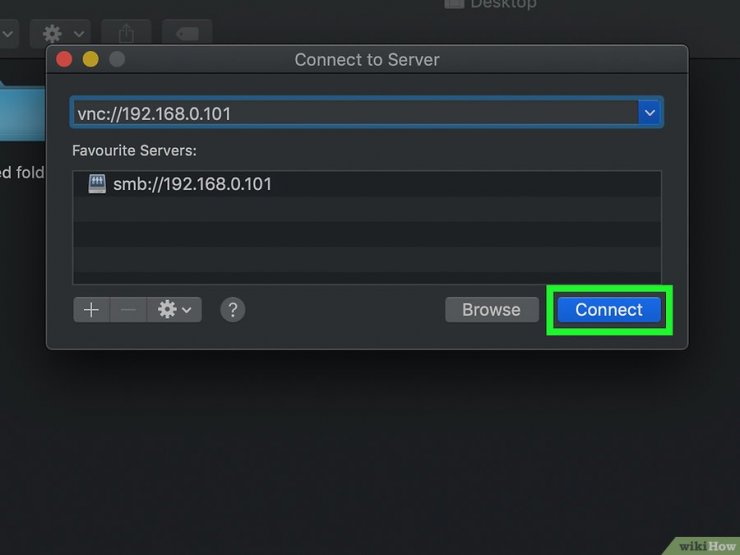This screenshot has height=555, width=740.
Task: Select smb://192.168.0.101 in Favourite Servers
Action: 192,184
